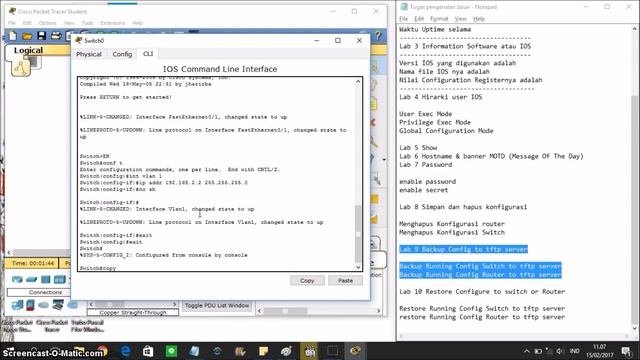This screenshot has height=360, width=640.
Task: Select the CLI tab in Switch0
Action: coord(148,54)
